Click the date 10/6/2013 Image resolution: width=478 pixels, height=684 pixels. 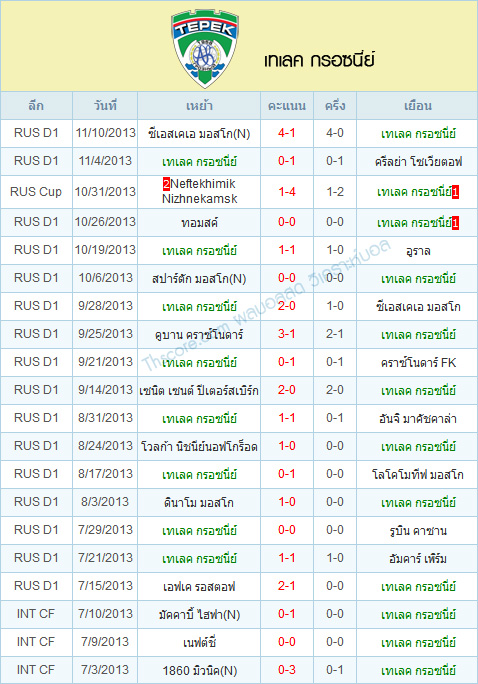pyautogui.click(x=105, y=278)
